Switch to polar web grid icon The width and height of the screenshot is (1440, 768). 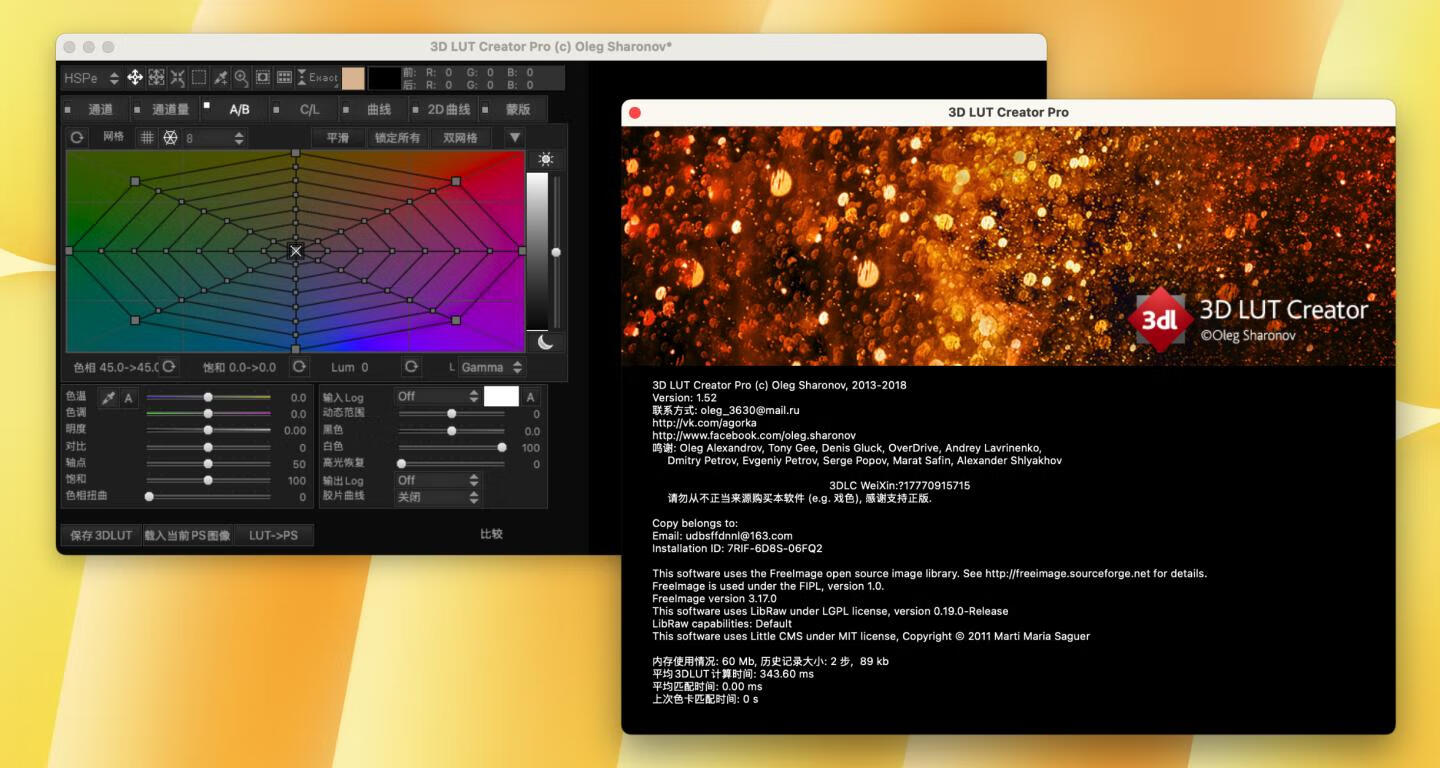(170, 138)
